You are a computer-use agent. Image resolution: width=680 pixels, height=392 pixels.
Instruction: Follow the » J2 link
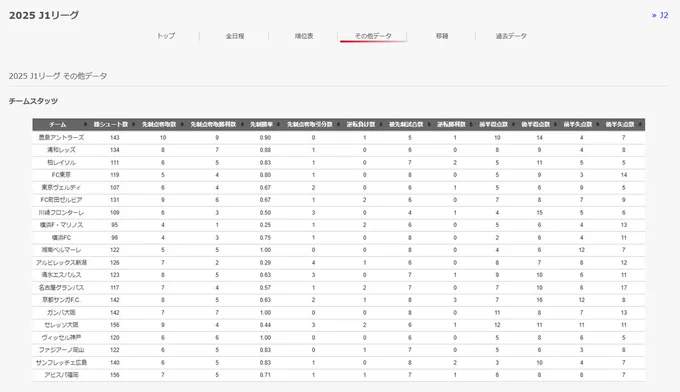tap(660, 15)
